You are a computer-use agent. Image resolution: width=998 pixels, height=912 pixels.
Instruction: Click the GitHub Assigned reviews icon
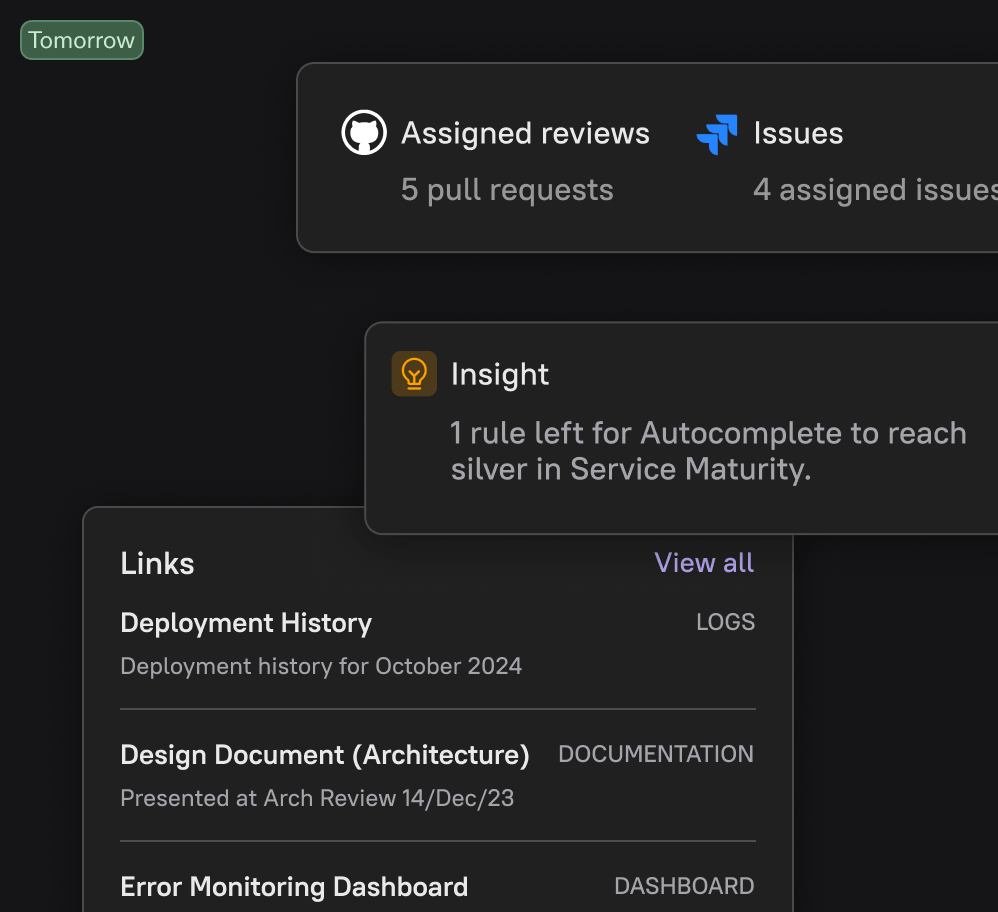click(364, 132)
